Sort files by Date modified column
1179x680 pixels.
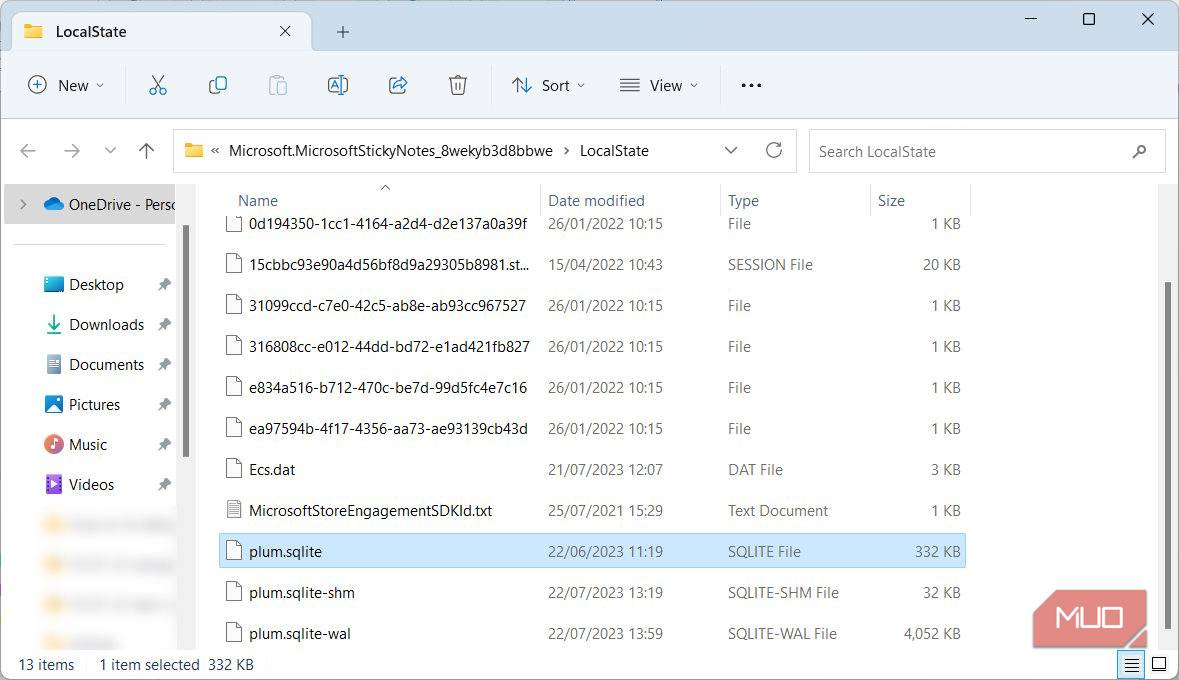click(596, 200)
